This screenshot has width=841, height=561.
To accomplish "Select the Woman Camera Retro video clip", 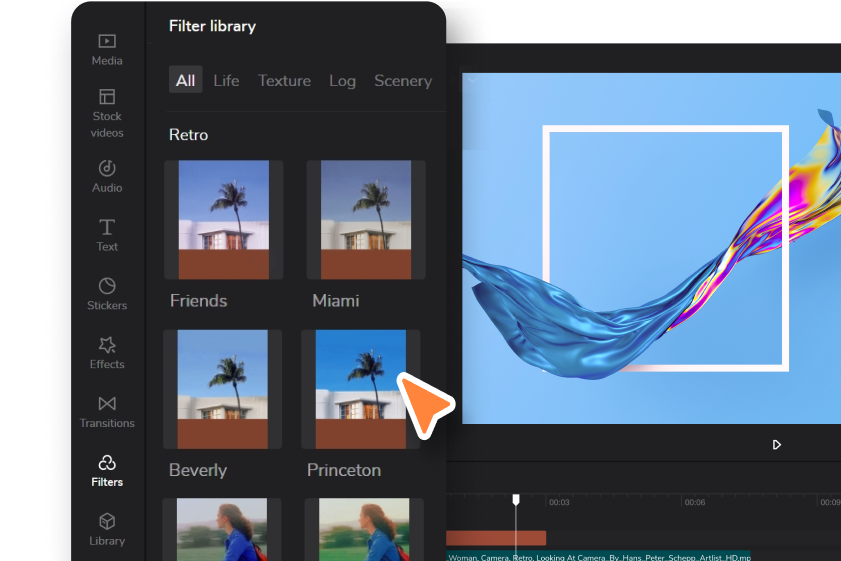I will pos(598,557).
